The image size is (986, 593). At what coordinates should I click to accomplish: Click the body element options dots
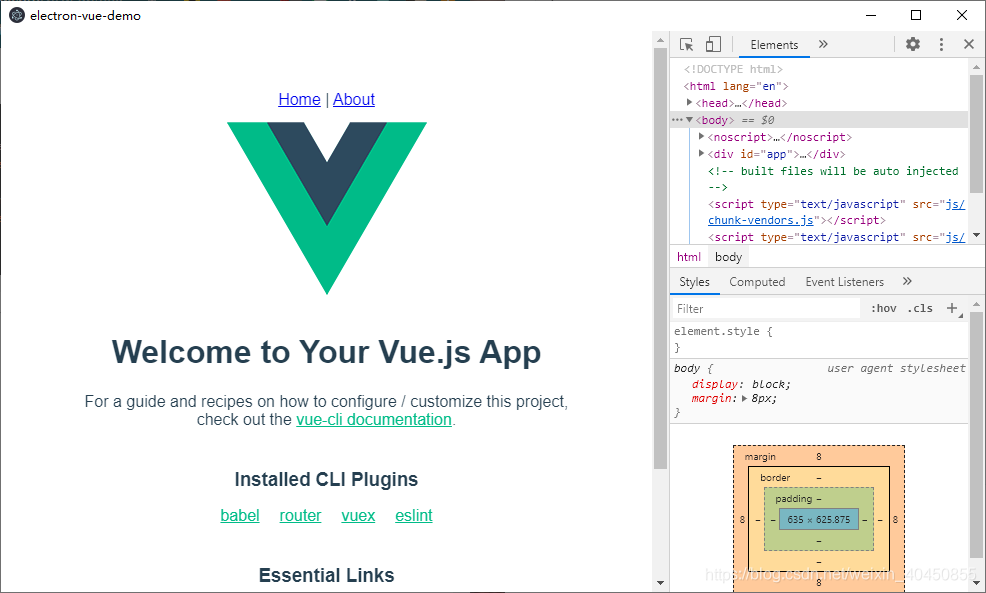[677, 119]
